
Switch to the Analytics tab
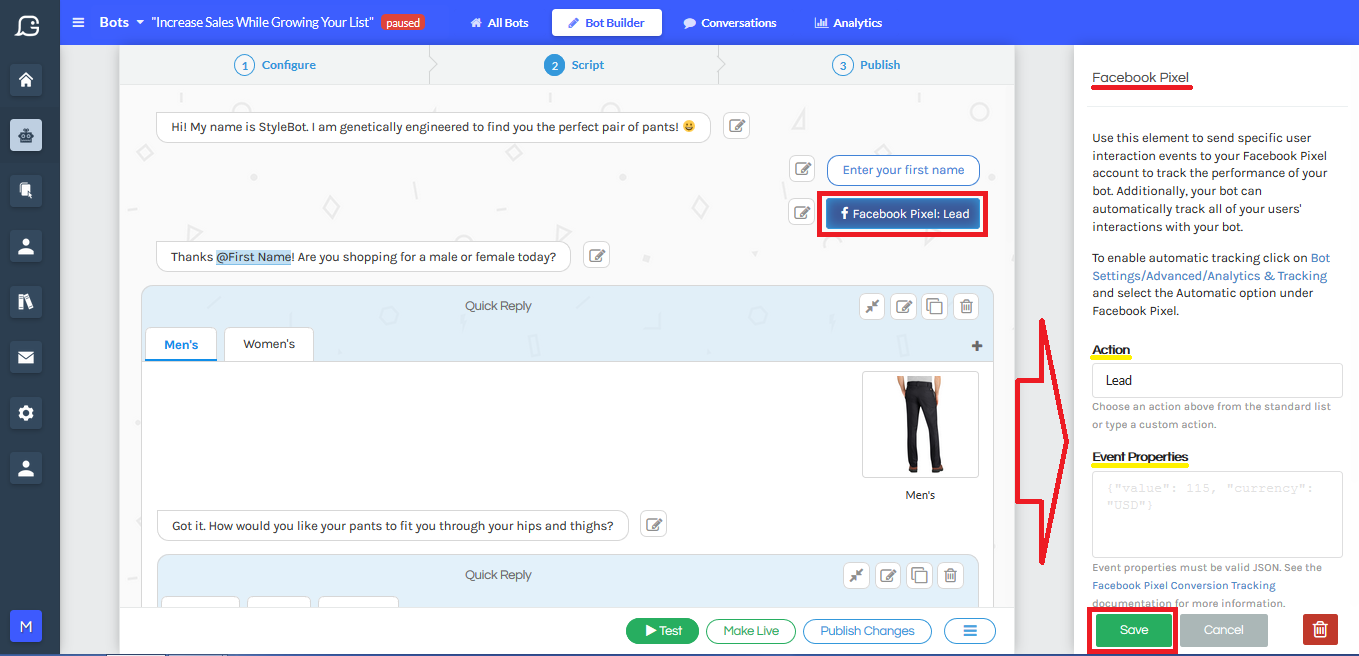pyautogui.click(x=848, y=22)
